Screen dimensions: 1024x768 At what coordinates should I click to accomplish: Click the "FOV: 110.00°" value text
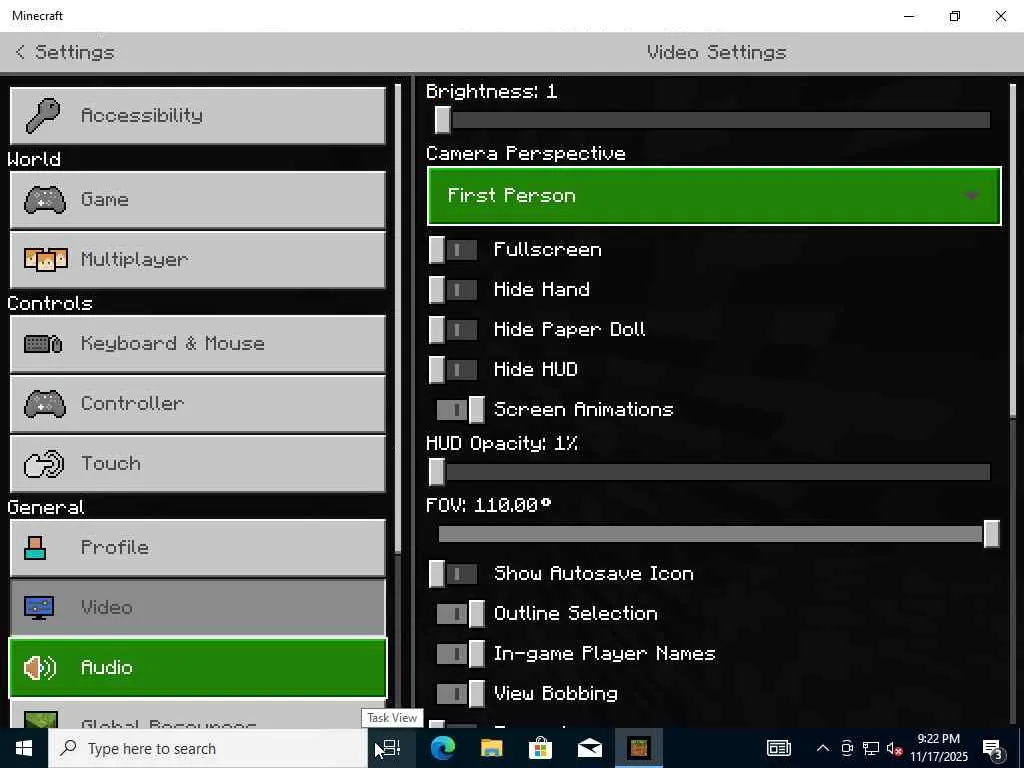point(488,505)
